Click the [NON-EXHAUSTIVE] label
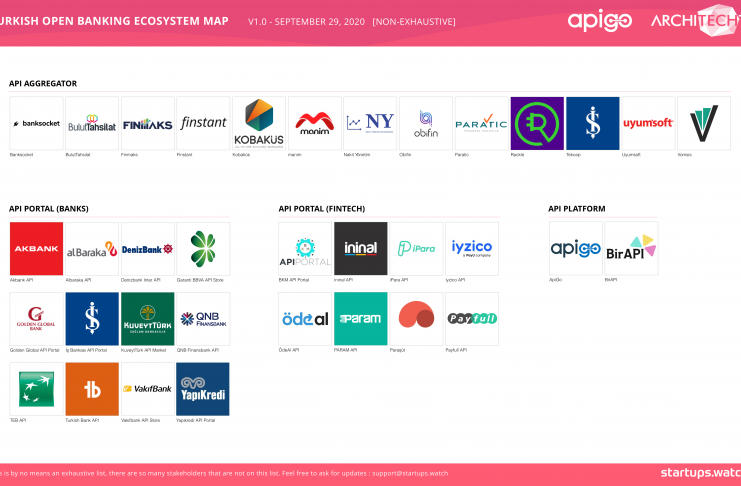 (x=414, y=22)
